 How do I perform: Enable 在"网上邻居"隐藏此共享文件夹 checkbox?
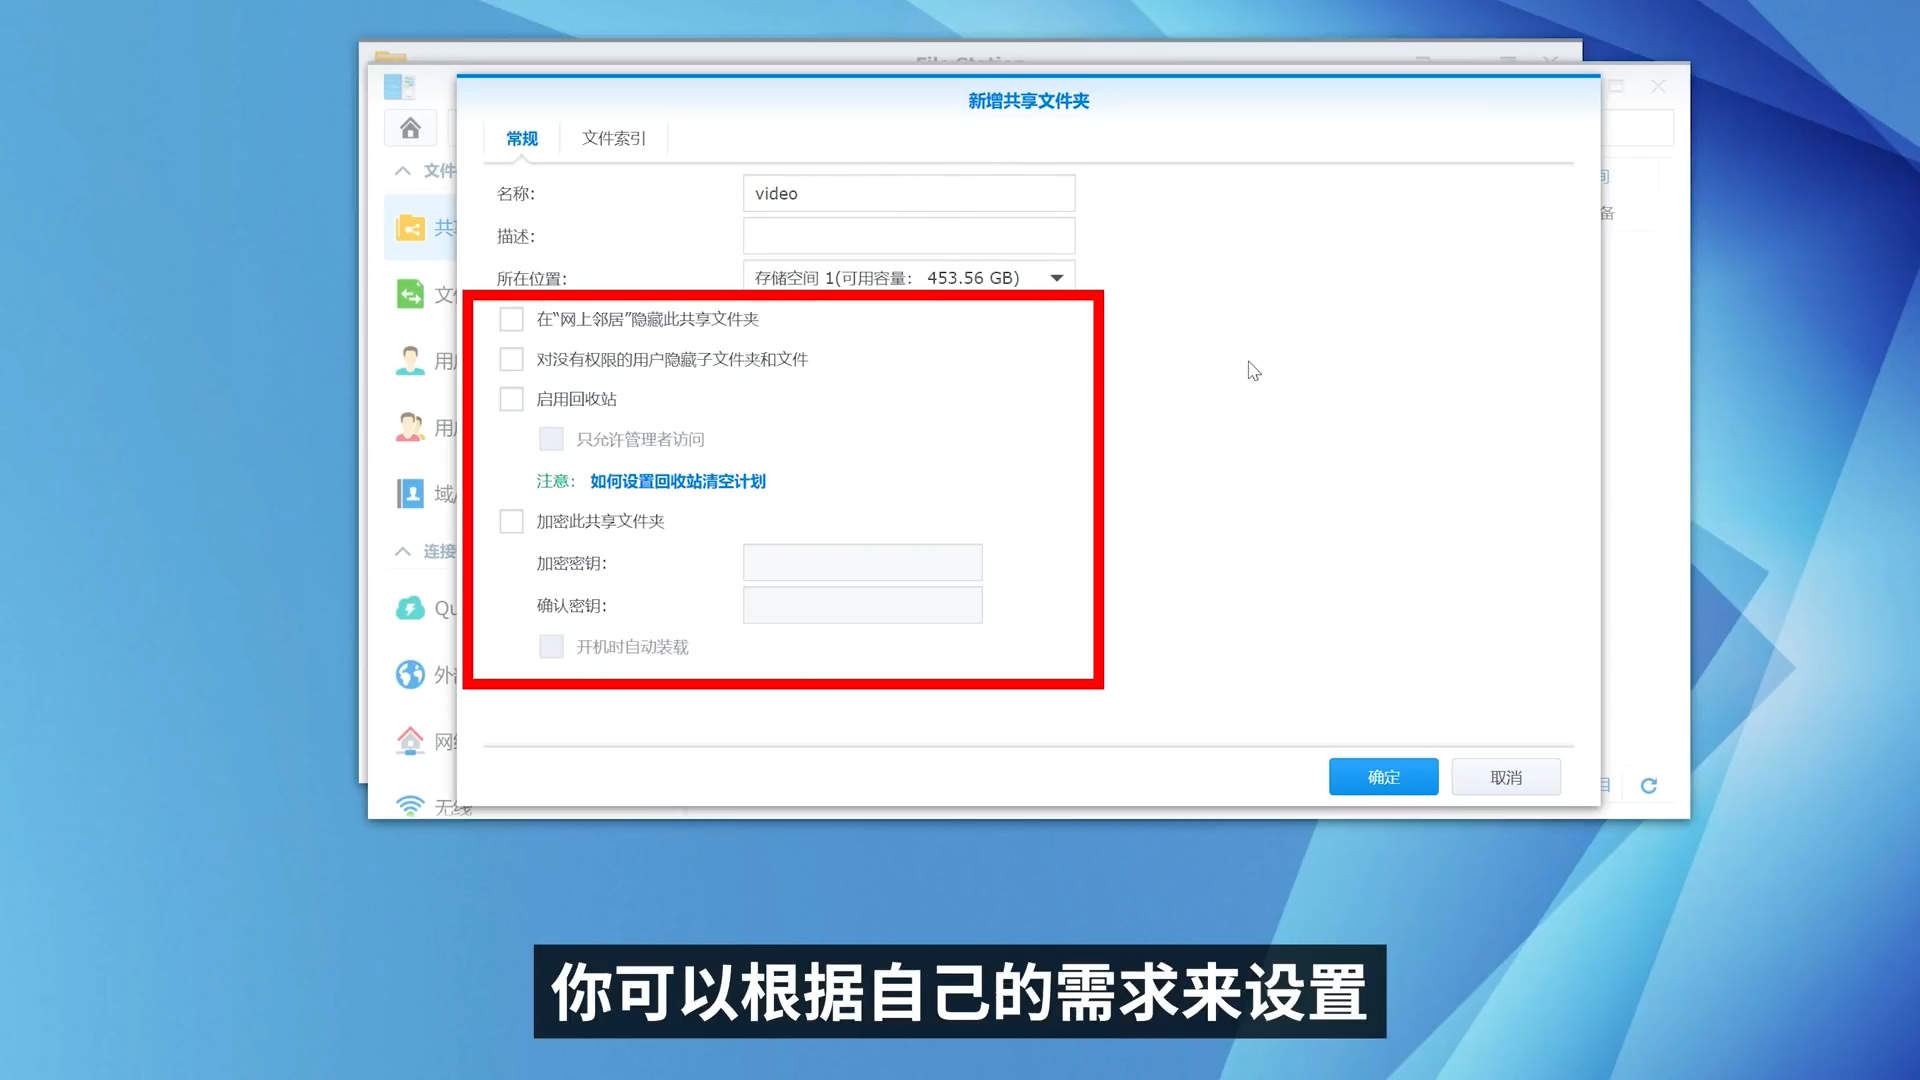click(x=512, y=318)
